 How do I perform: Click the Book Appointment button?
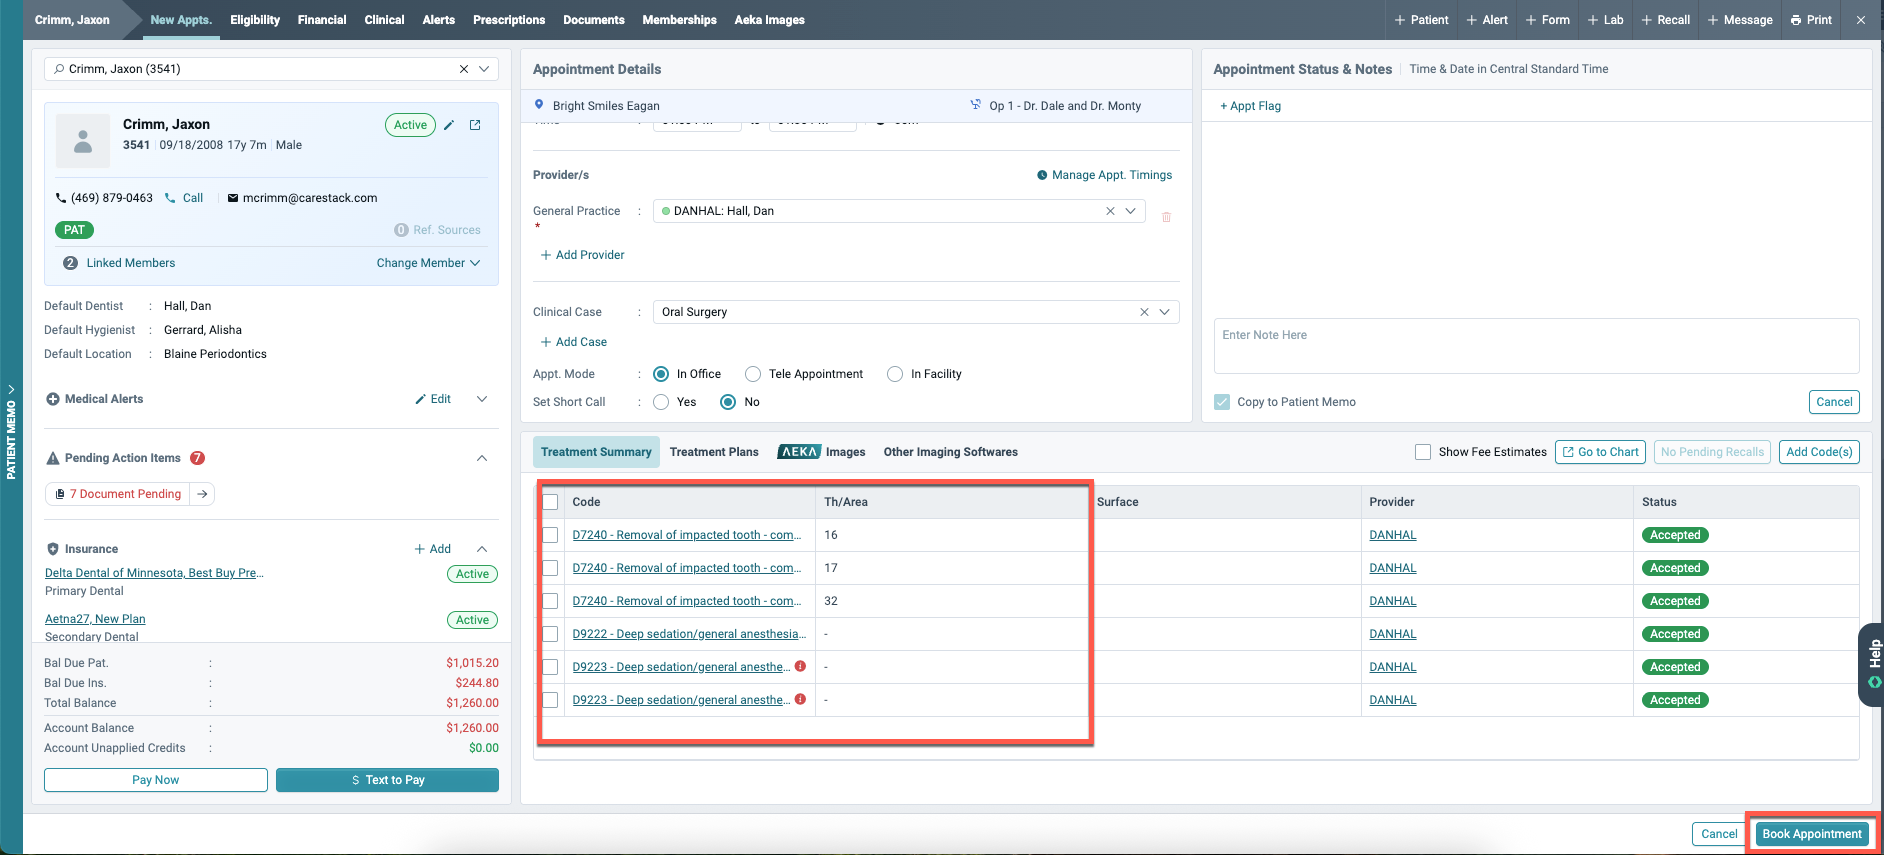[1812, 834]
